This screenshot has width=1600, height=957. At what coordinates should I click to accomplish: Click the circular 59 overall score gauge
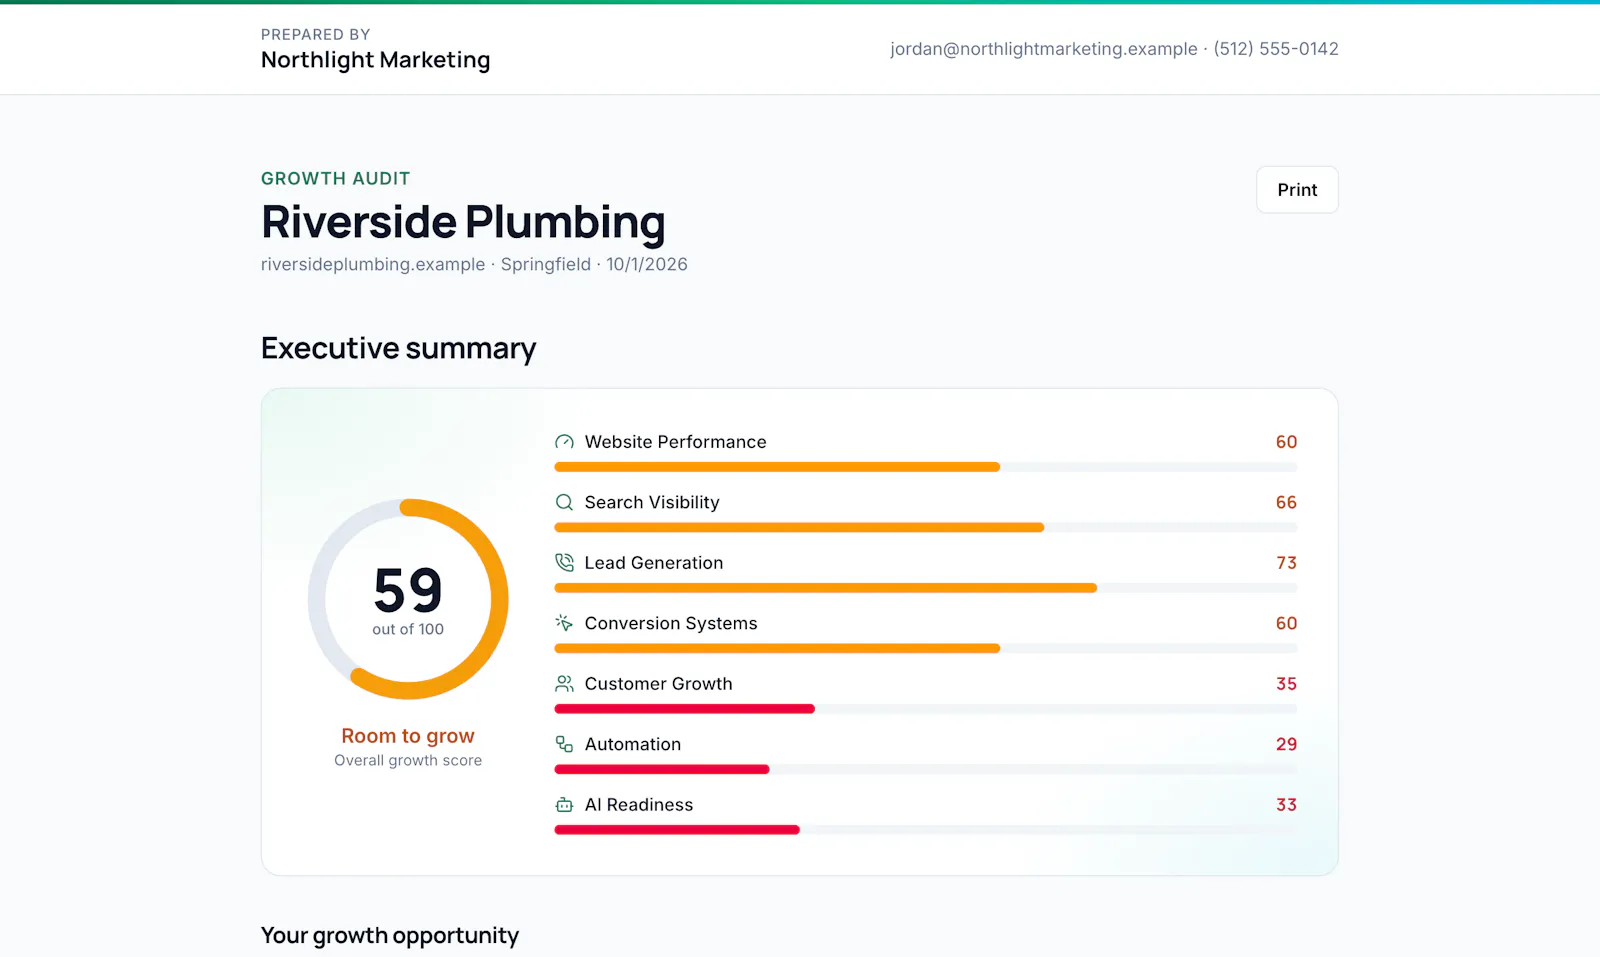pyautogui.click(x=408, y=599)
